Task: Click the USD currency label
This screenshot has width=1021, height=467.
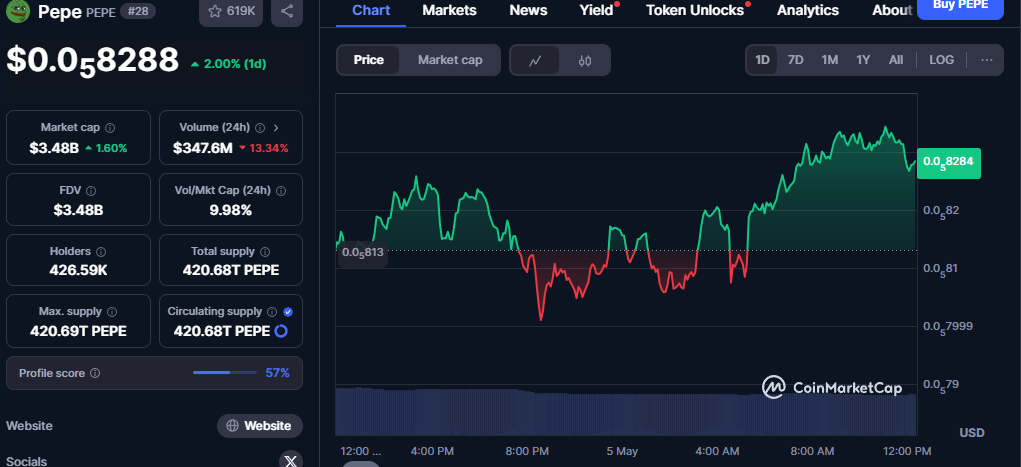Action: click(x=972, y=432)
